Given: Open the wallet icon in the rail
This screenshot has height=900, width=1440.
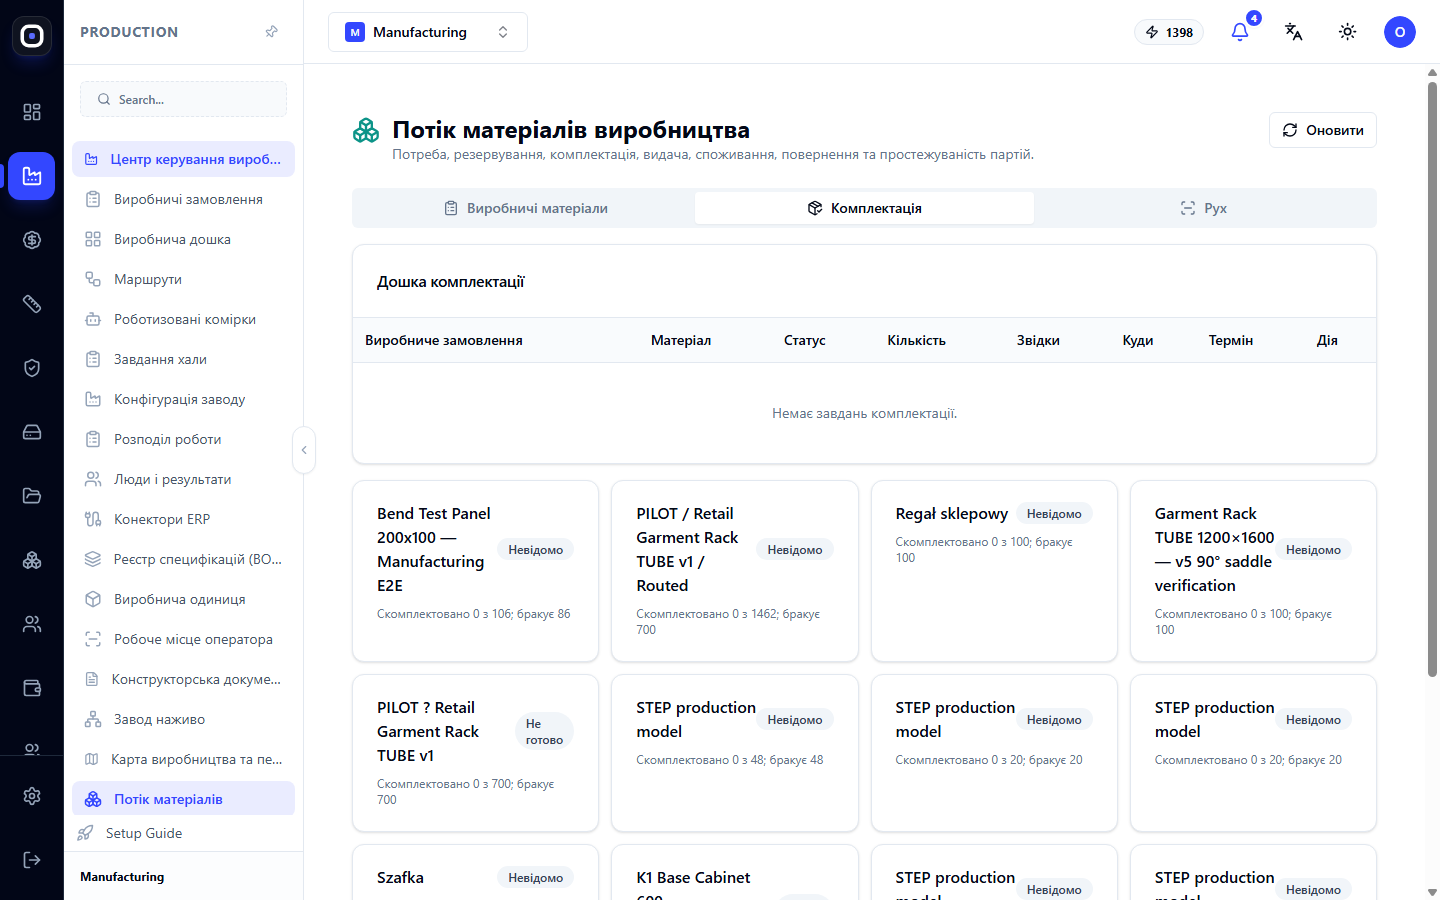Looking at the screenshot, I should click(32, 688).
